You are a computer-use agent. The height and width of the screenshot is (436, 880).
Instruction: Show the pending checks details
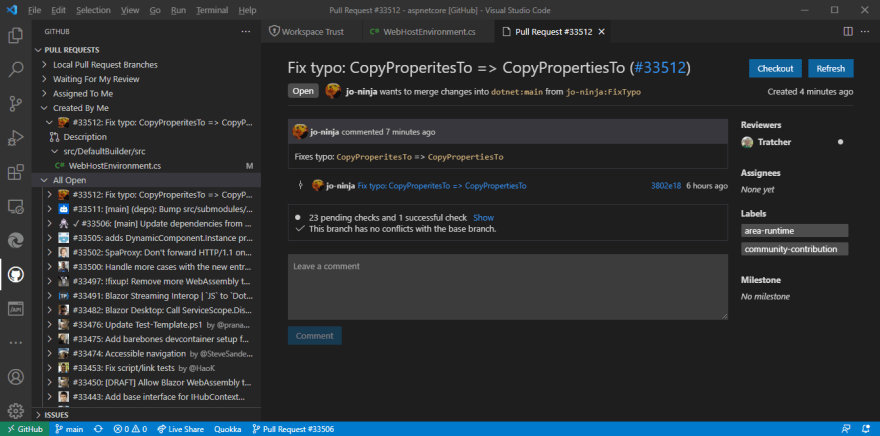click(483, 218)
